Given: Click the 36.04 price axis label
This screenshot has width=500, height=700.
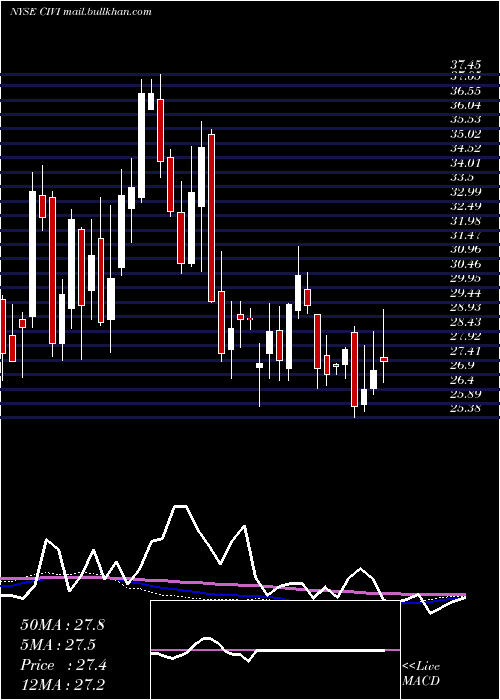Looking at the screenshot, I should (466, 105).
